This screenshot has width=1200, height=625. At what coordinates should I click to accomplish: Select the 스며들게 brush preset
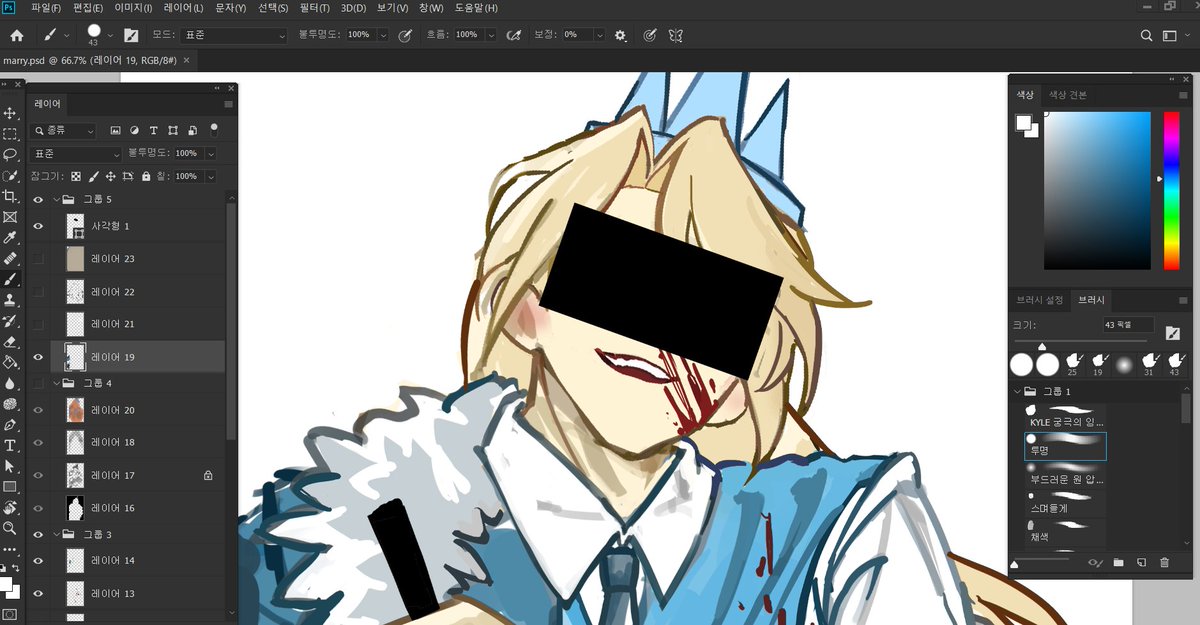click(1066, 502)
